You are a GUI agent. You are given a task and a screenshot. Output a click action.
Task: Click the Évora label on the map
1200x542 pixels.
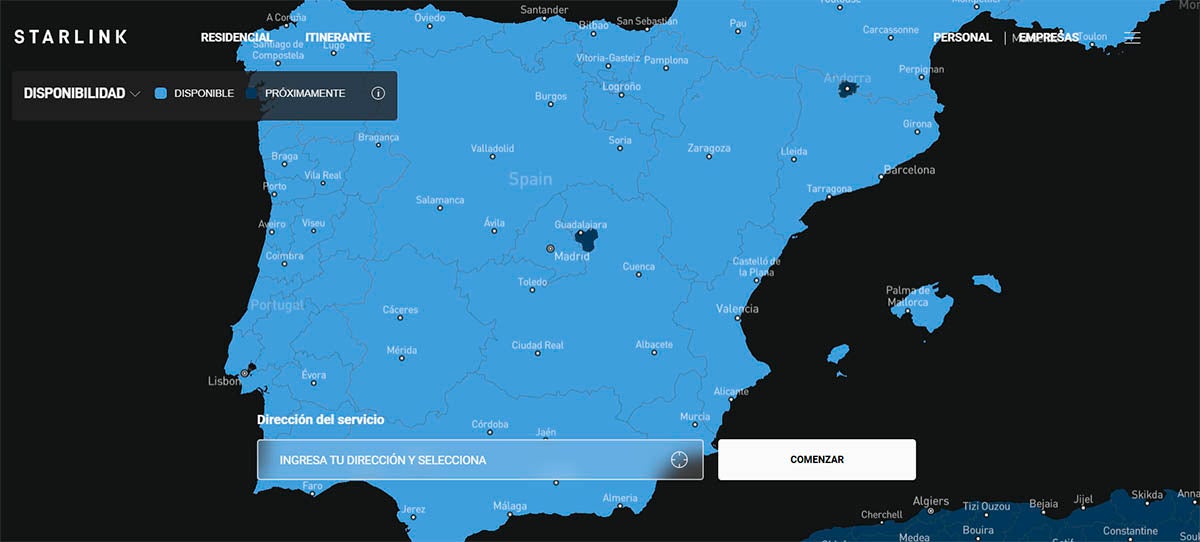[x=313, y=375]
